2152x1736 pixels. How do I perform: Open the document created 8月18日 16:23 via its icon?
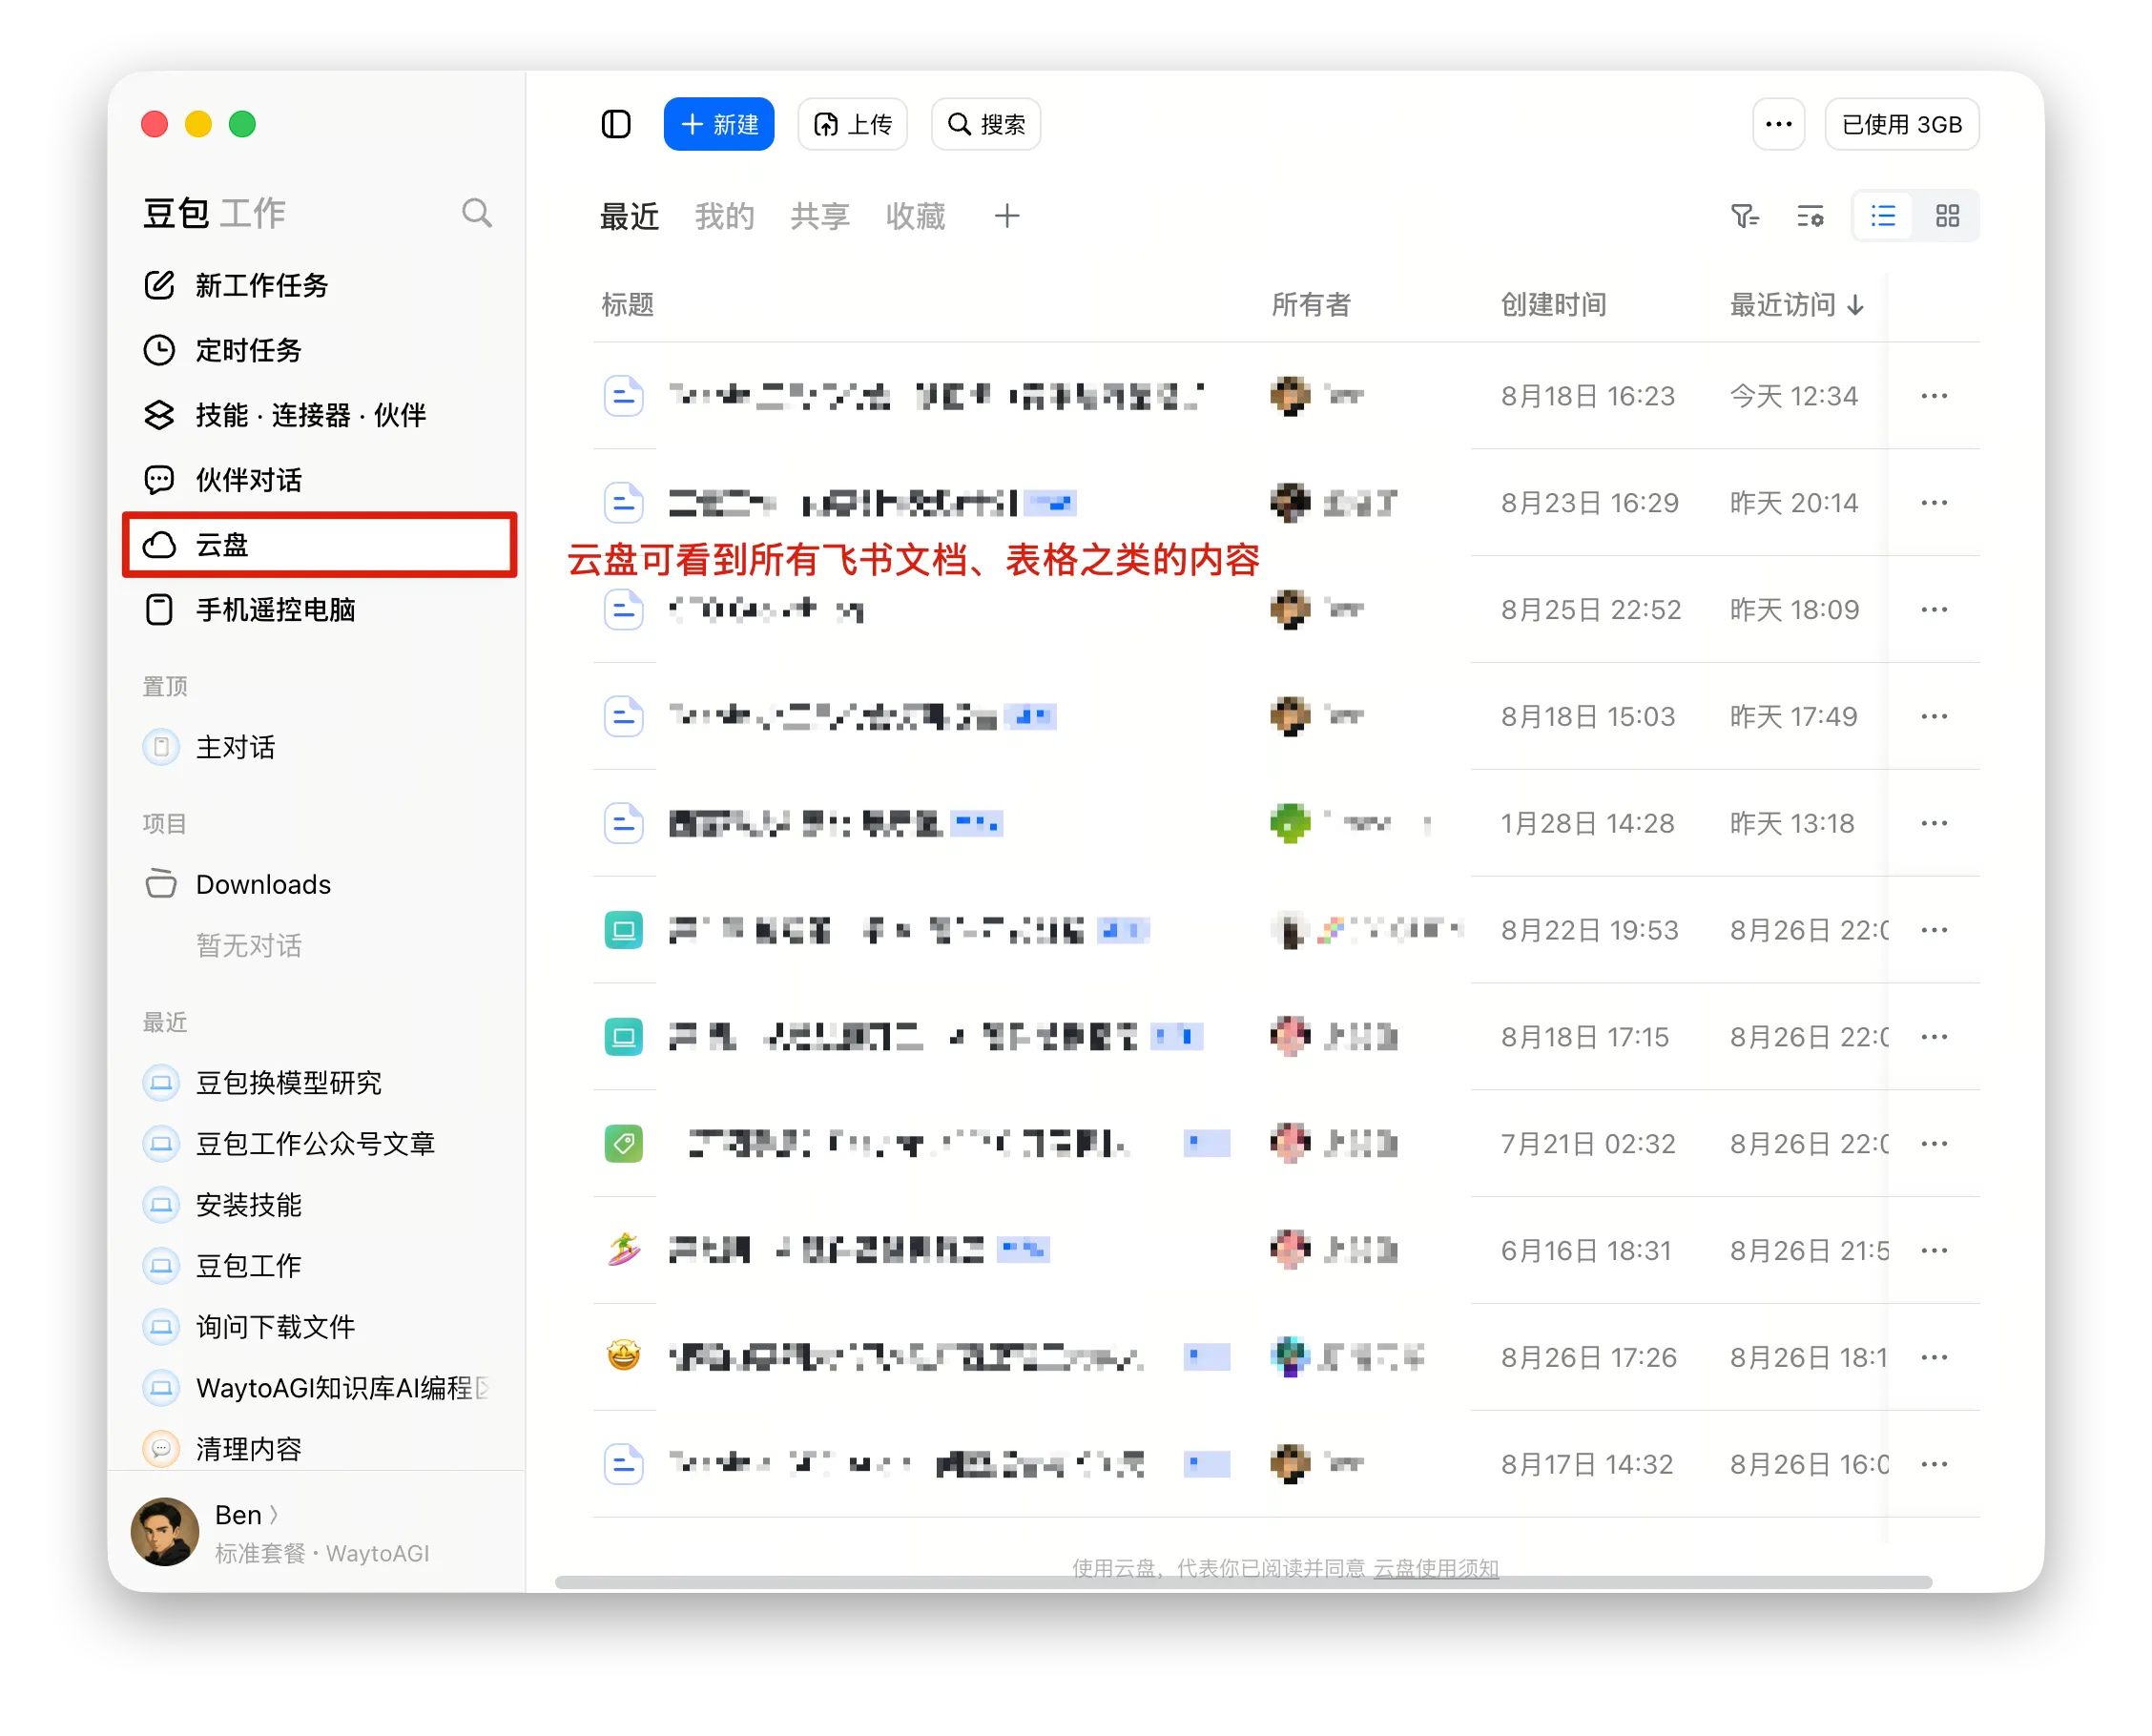624,397
